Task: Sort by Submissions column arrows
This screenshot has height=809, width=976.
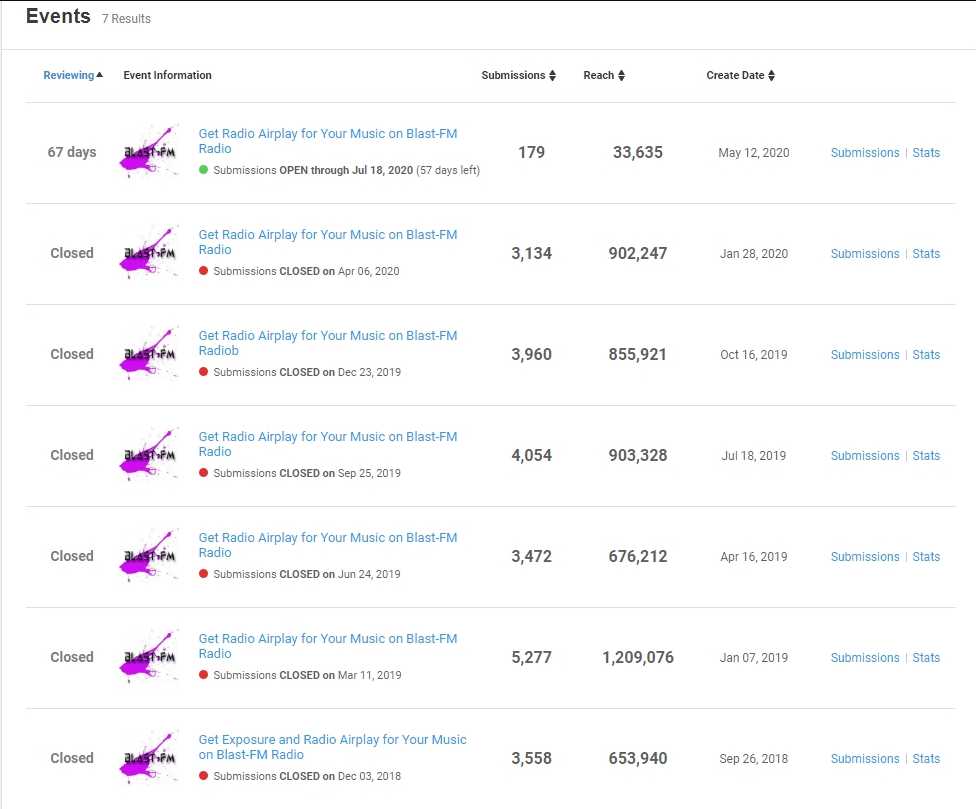Action: (552, 75)
